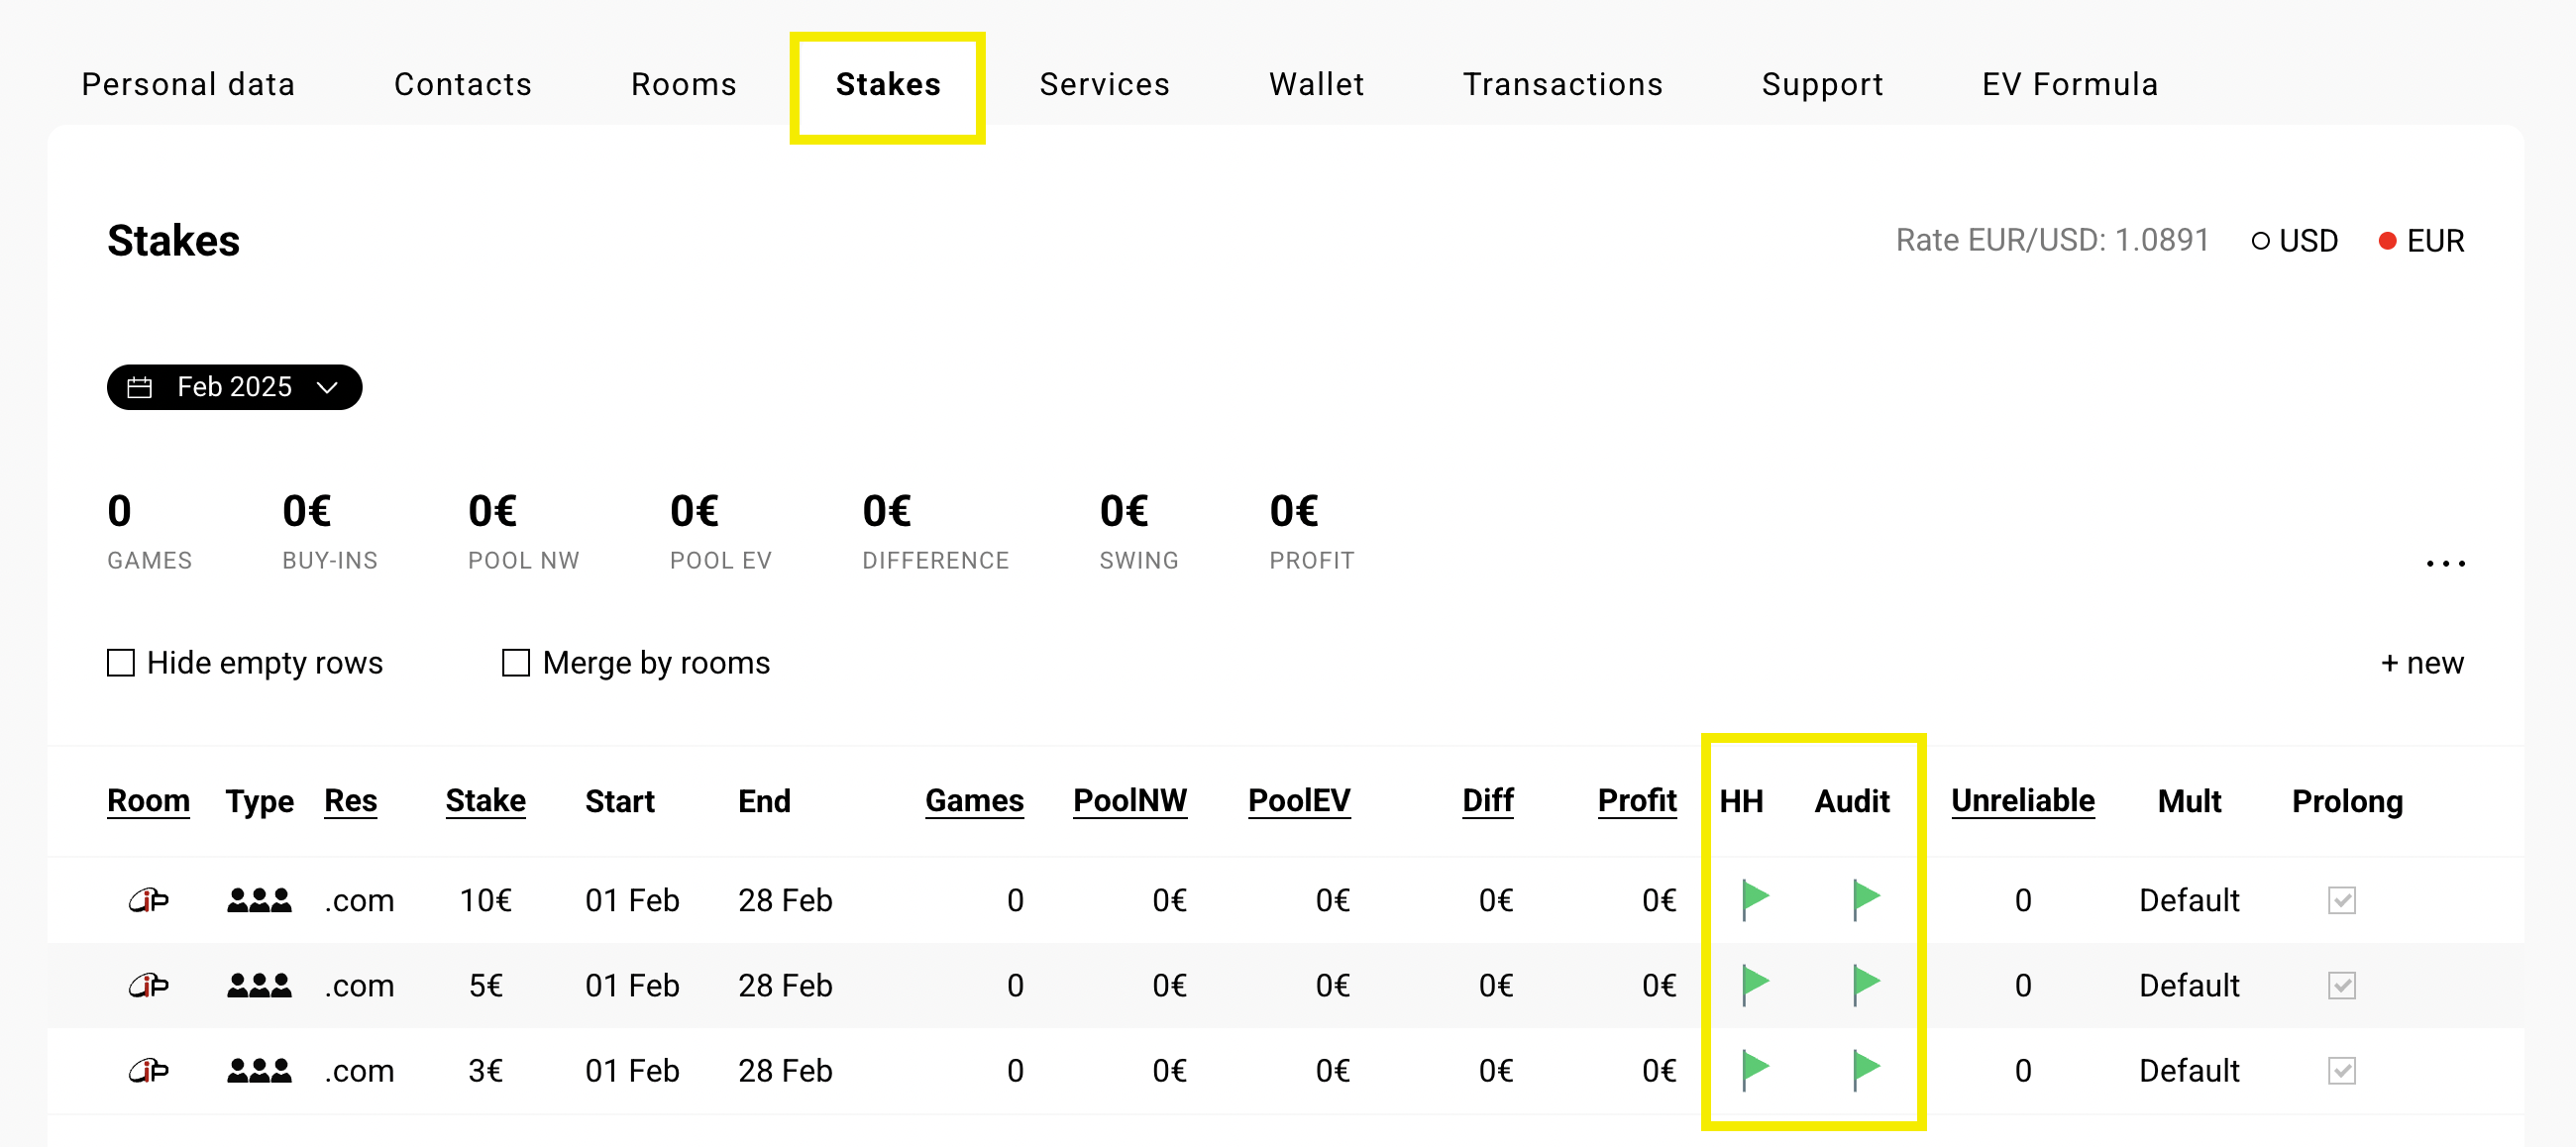Click the Unreliable column header link
The width and height of the screenshot is (2576, 1147).
click(x=2022, y=800)
